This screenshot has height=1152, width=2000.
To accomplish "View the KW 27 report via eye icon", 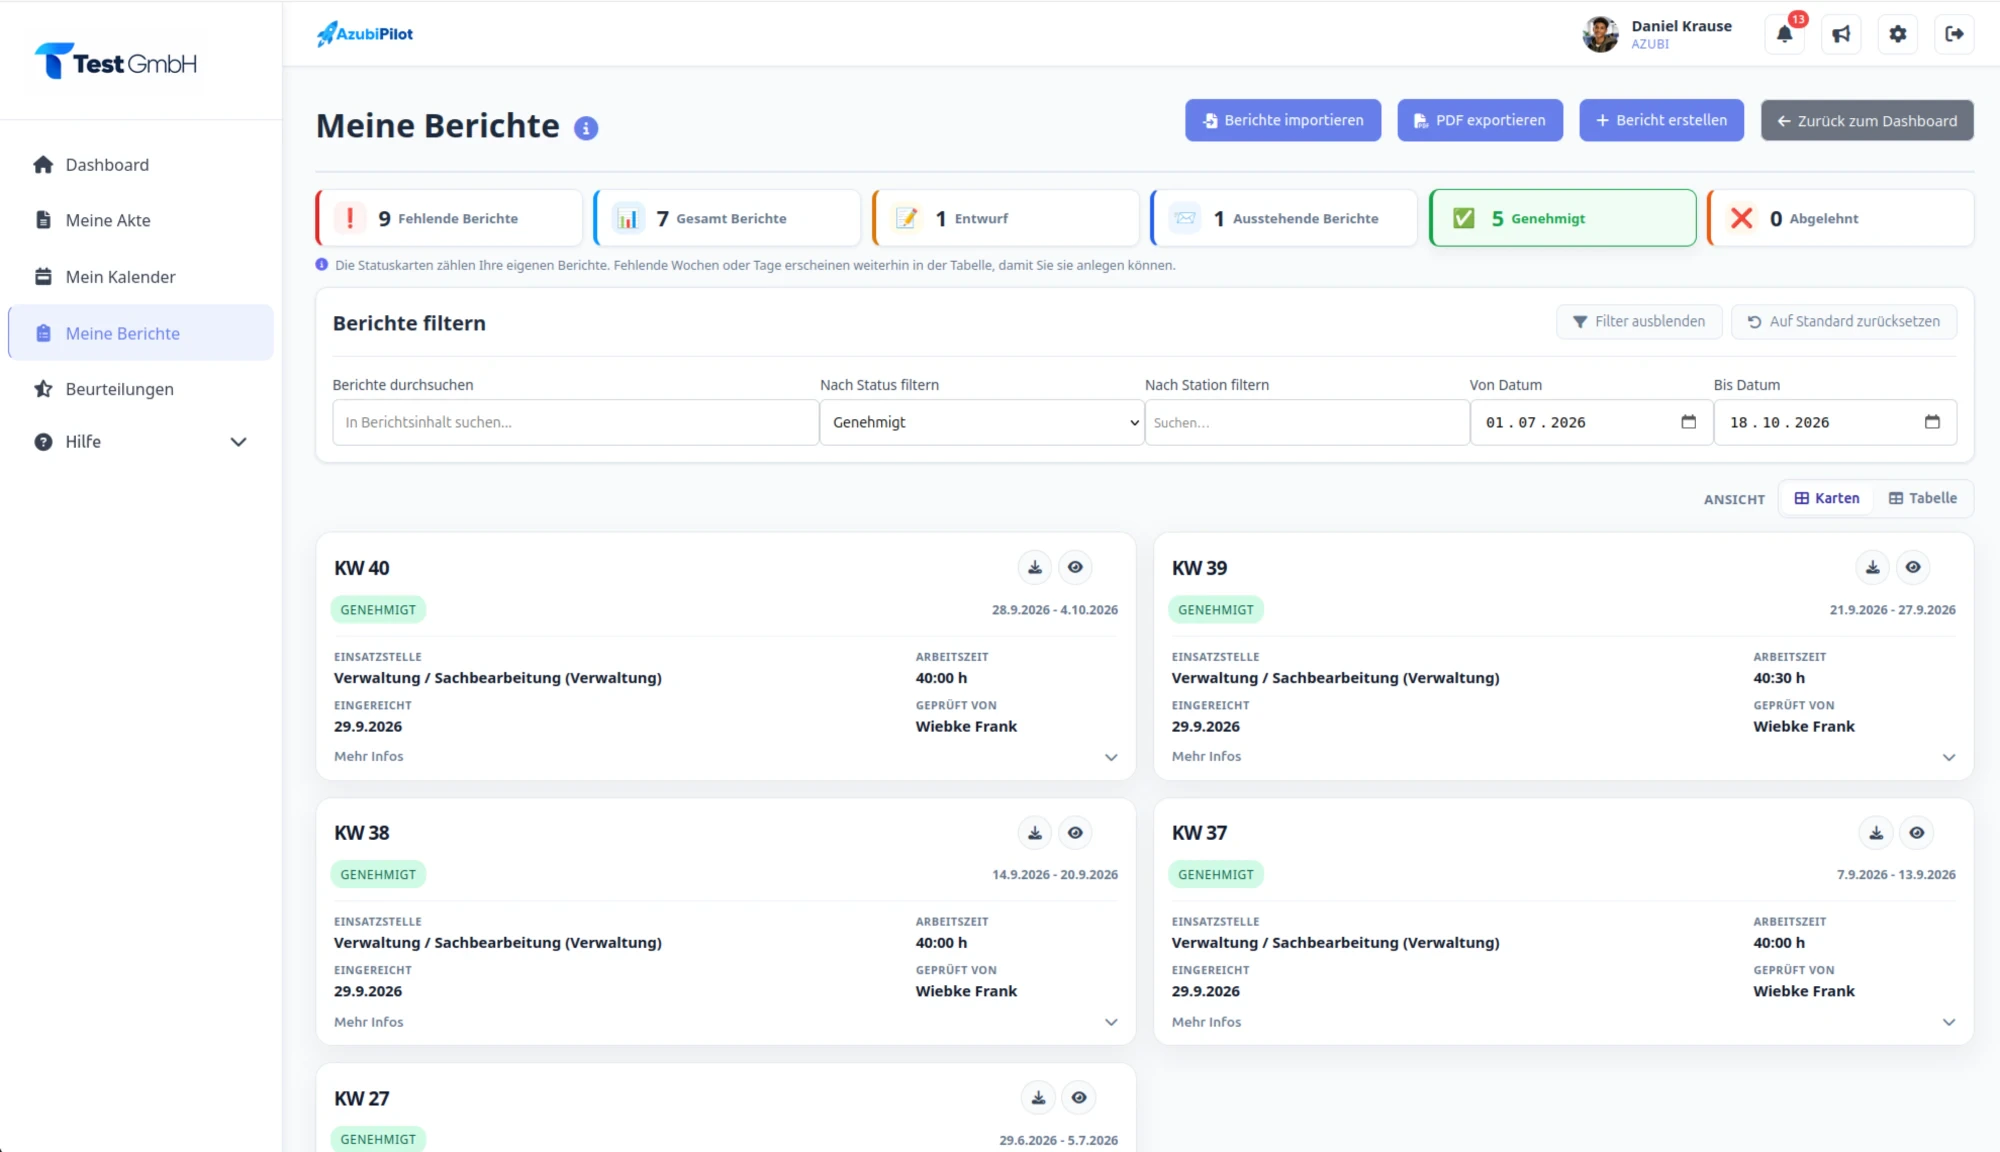I will pyautogui.click(x=1079, y=1097).
